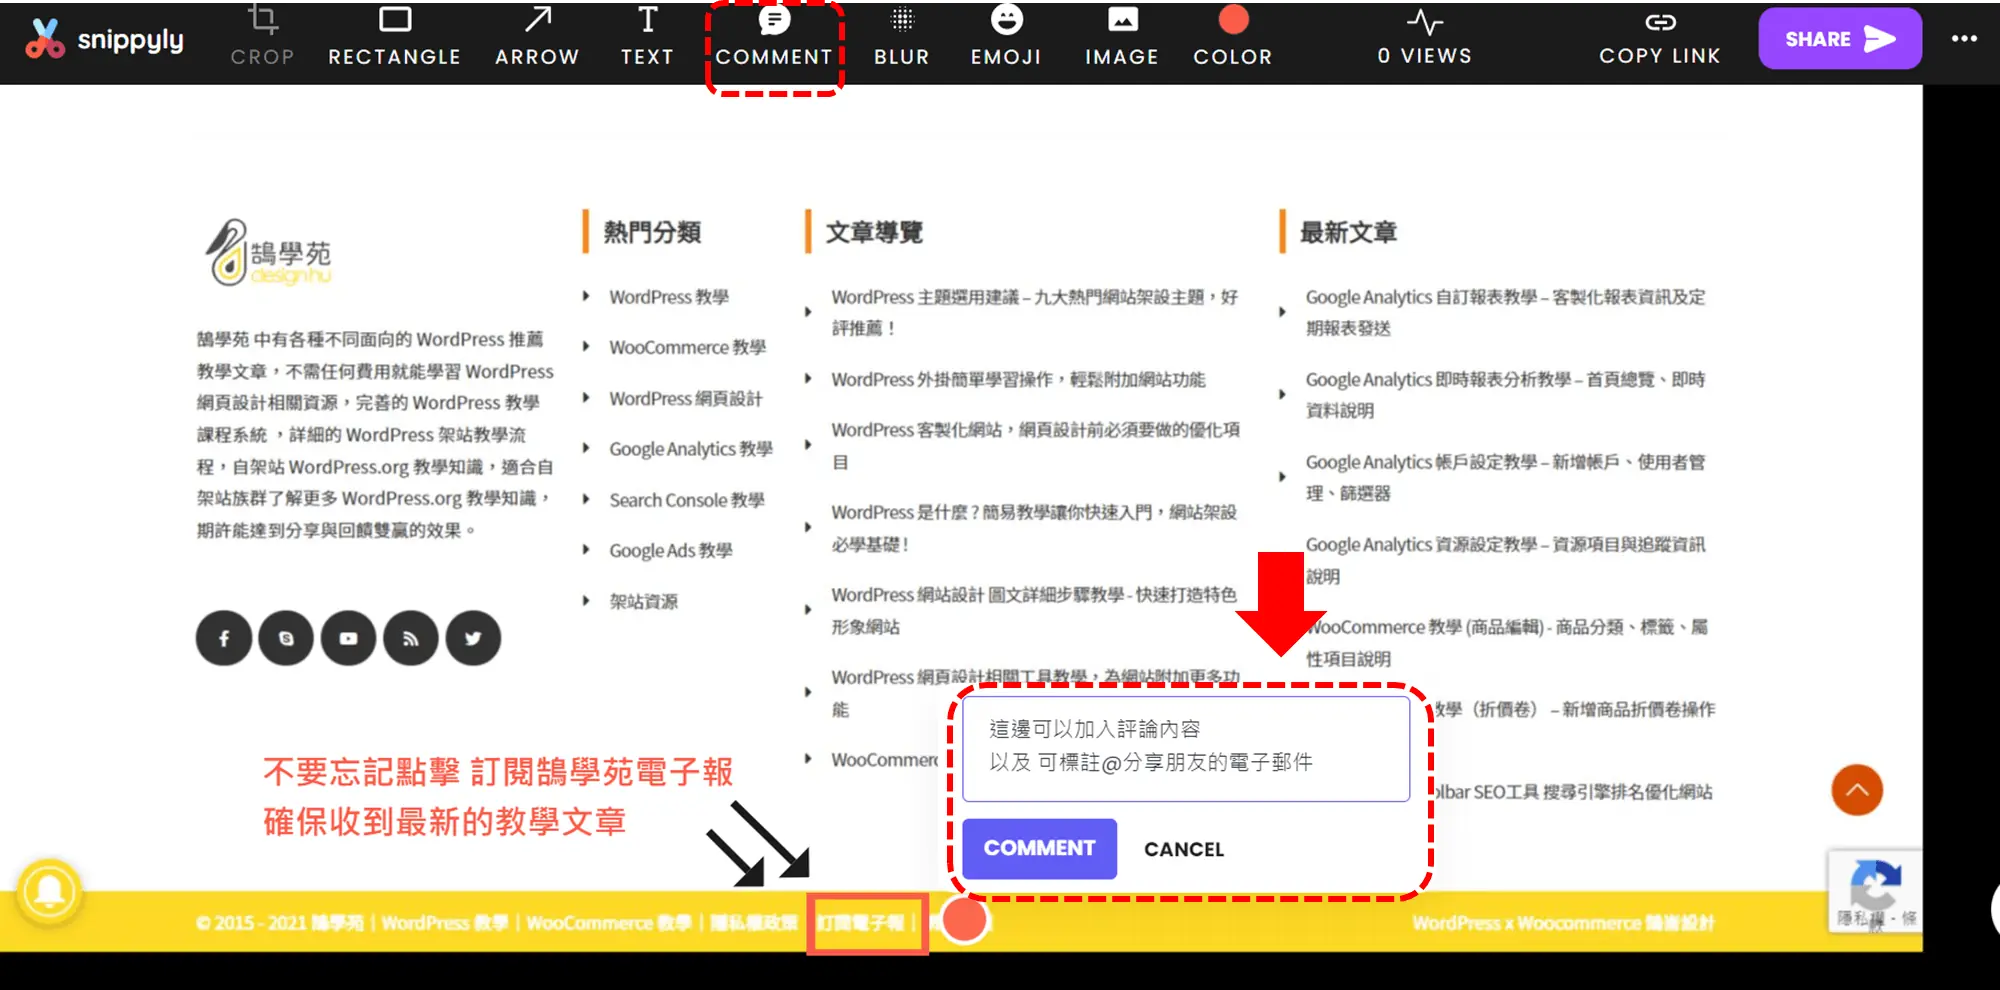Open WooCommerce 教學 category link
The image size is (2000, 990).
(x=687, y=347)
